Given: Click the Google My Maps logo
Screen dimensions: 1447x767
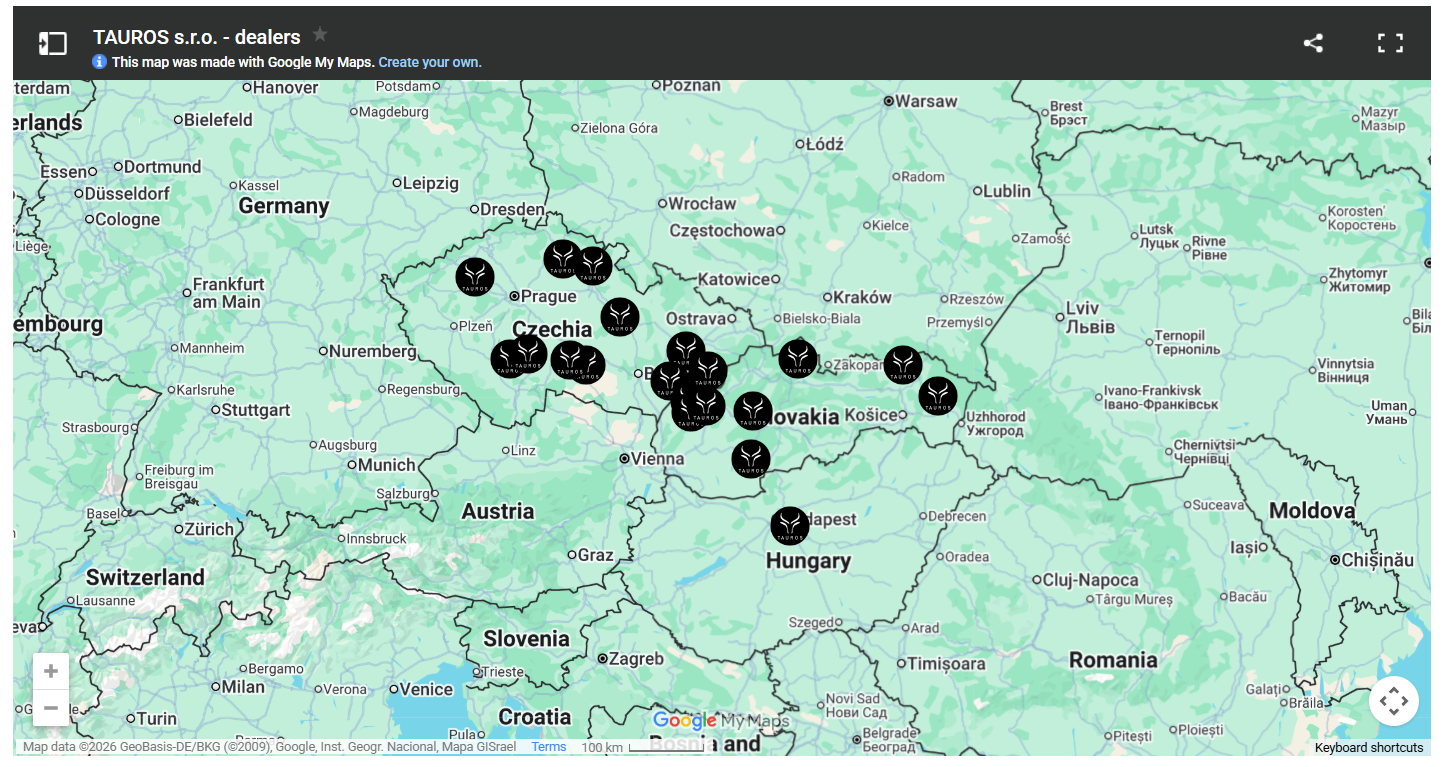Looking at the screenshot, I should (719, 721).
